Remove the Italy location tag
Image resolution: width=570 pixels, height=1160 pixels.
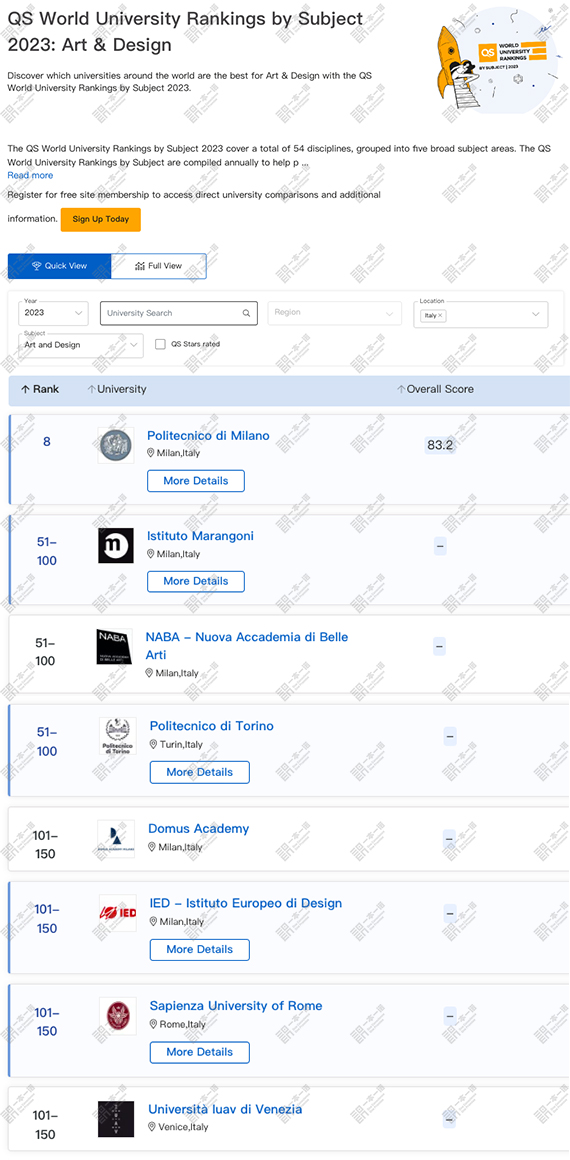440,315
